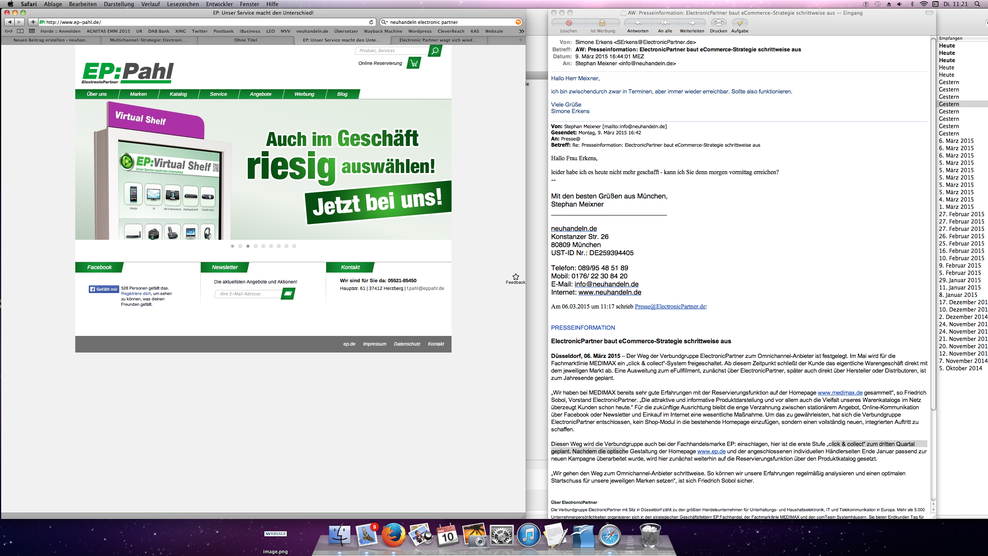This screenshot has width=988, height=556.
Task: Open the Ablage menu
Action: click(53, 4)
